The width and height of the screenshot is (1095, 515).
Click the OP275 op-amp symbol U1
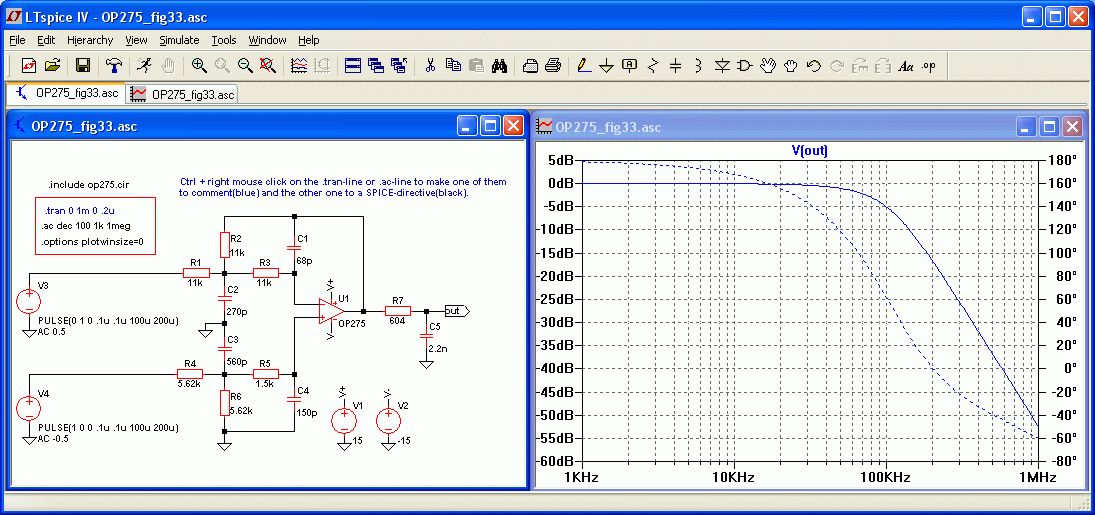[x=332, y=310]
